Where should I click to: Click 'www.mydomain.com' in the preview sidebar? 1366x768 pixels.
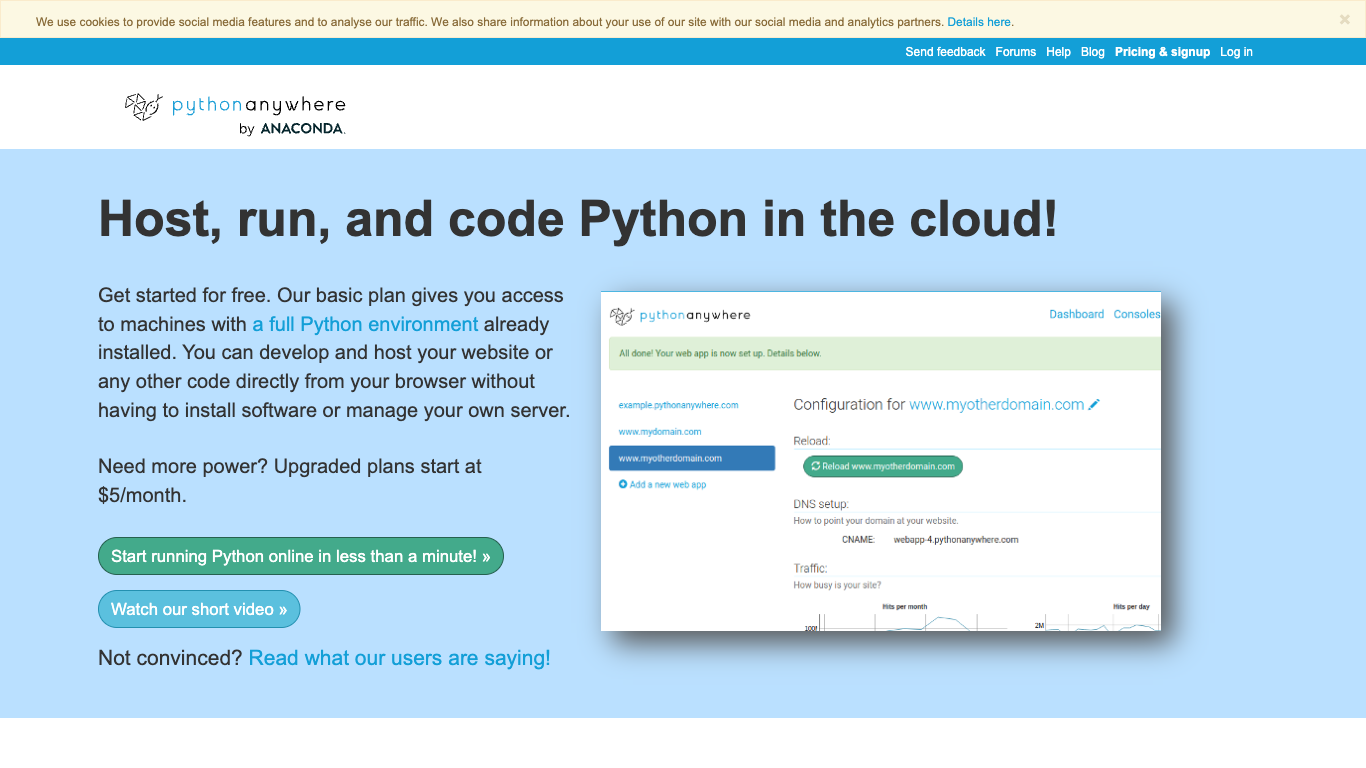pyautogui.click(x=660, y=432)
